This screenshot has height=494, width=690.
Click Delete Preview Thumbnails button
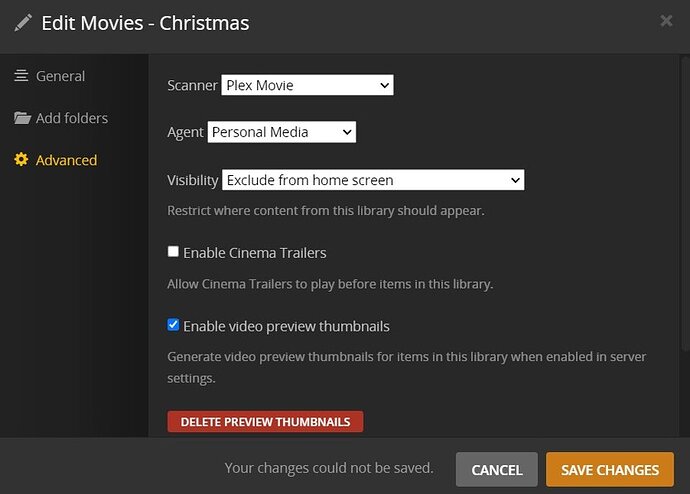point(265,421)
